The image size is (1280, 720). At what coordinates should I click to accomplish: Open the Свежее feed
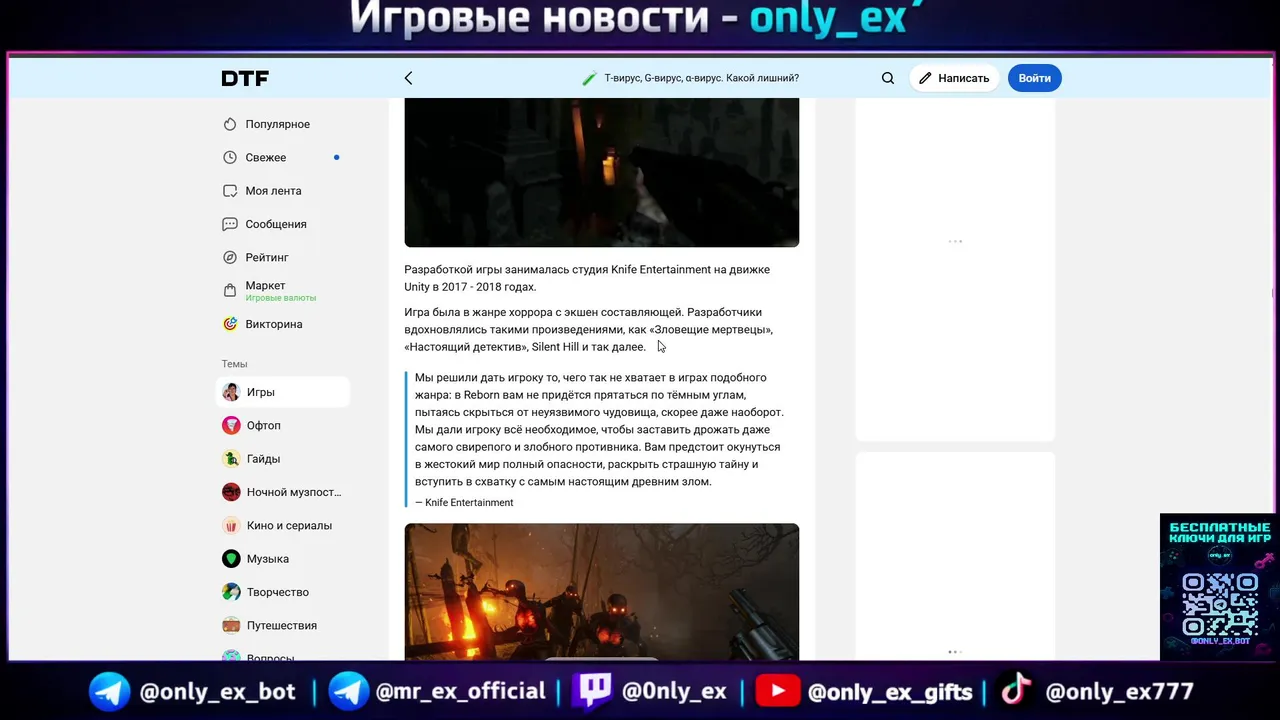click(x=266, y=157)
